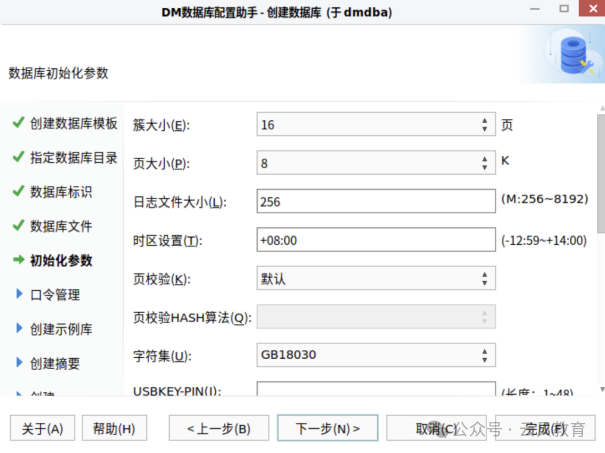Image resolution: width=605 pixels, height=453 pixels.
Task: Click the checkmark icon beside 创建数据库模板
Action: [19, 123]
